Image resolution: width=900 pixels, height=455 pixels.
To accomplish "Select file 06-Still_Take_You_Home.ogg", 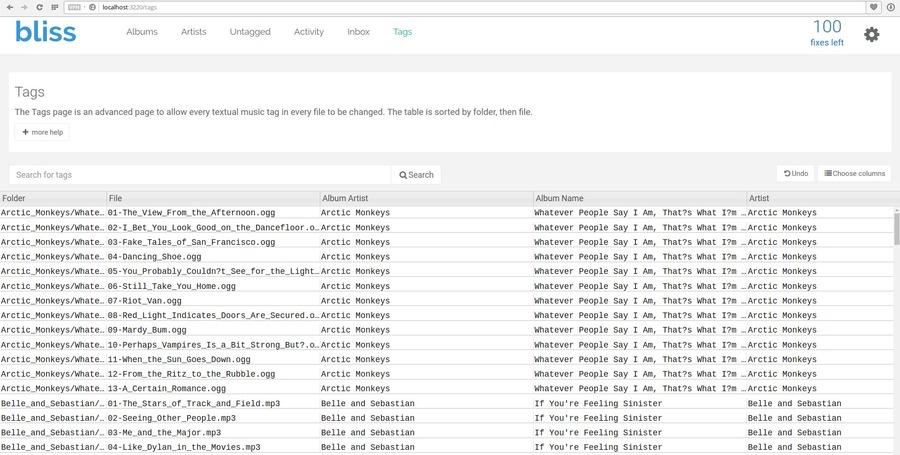I will click(x=214, y=286).
